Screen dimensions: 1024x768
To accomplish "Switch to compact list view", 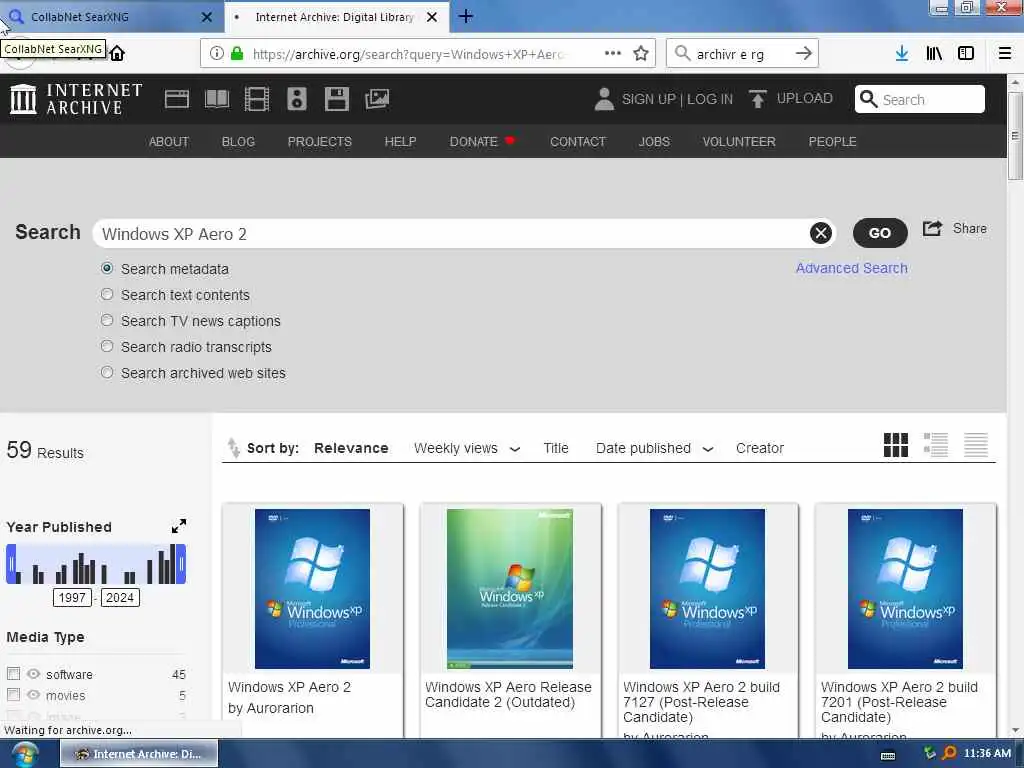I will point(976,445).
